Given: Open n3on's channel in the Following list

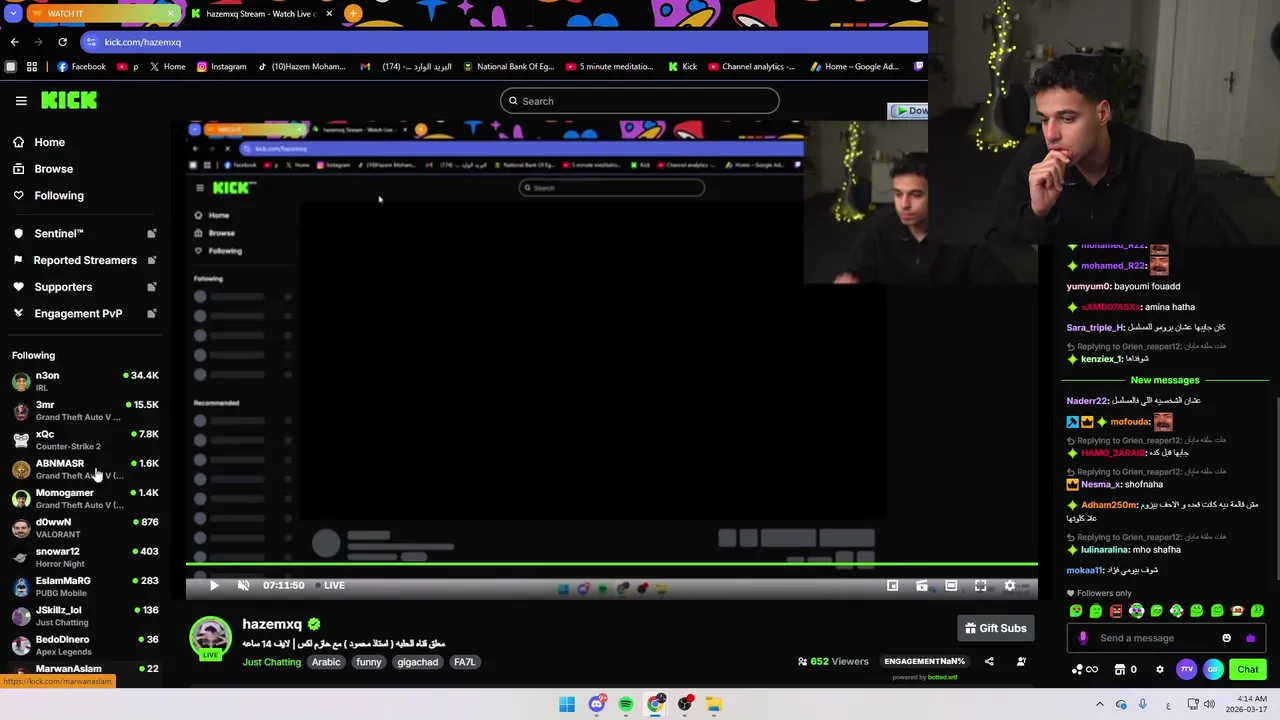Looking at the screenshot, I should pyautogui.click(x=85, y=381).
